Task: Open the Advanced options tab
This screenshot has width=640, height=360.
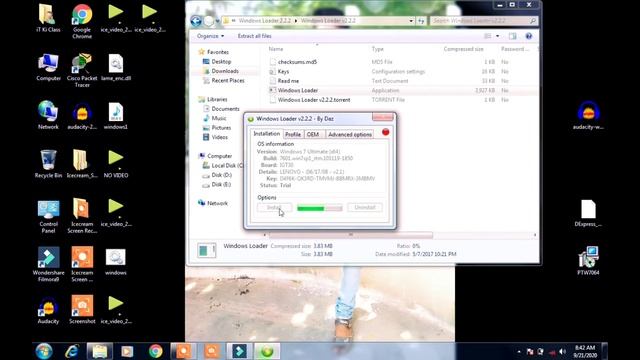Action: [x=350, y=134]
